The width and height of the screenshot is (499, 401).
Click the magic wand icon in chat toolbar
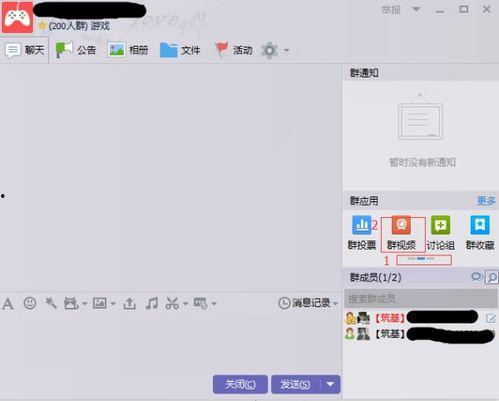point(51,303)
